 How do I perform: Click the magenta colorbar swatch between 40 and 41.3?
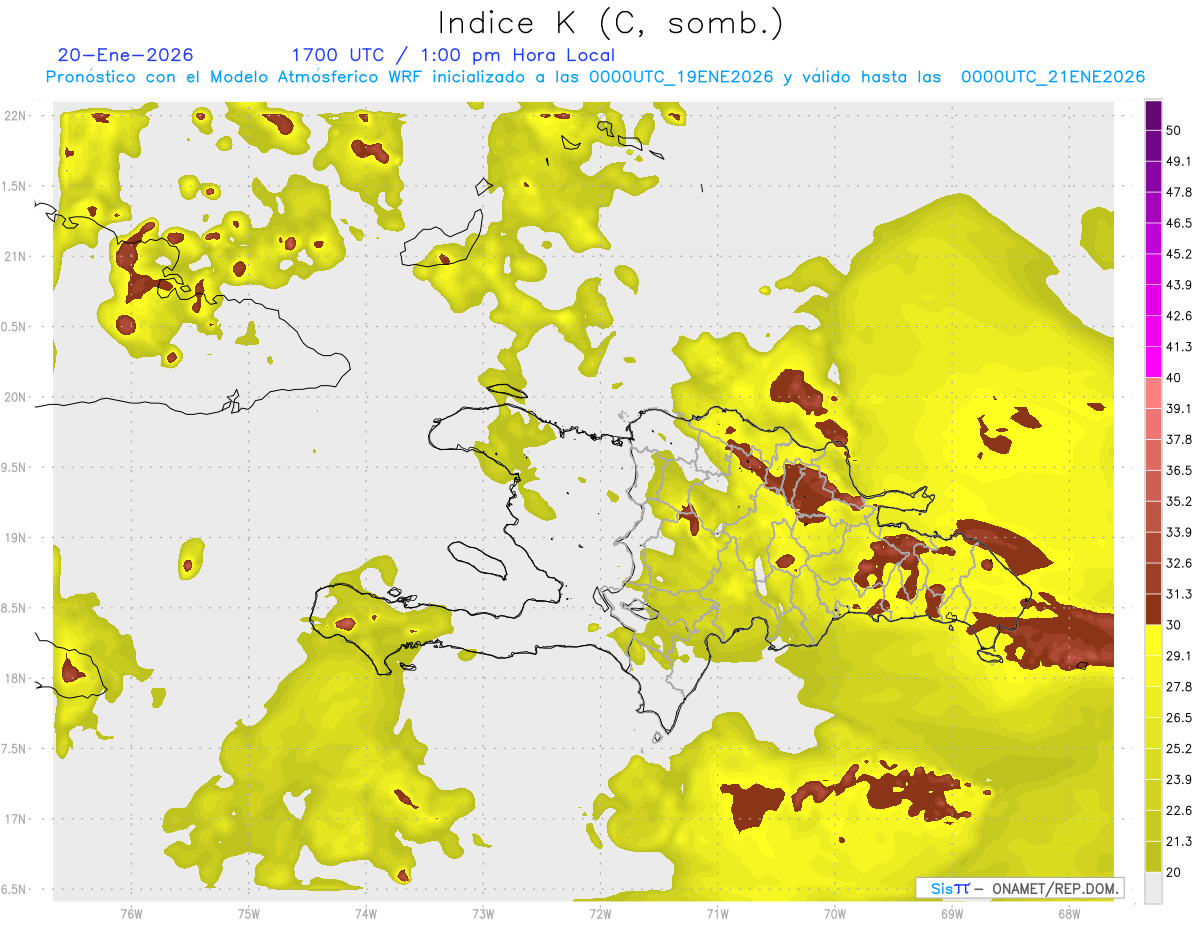[1154, 362]
